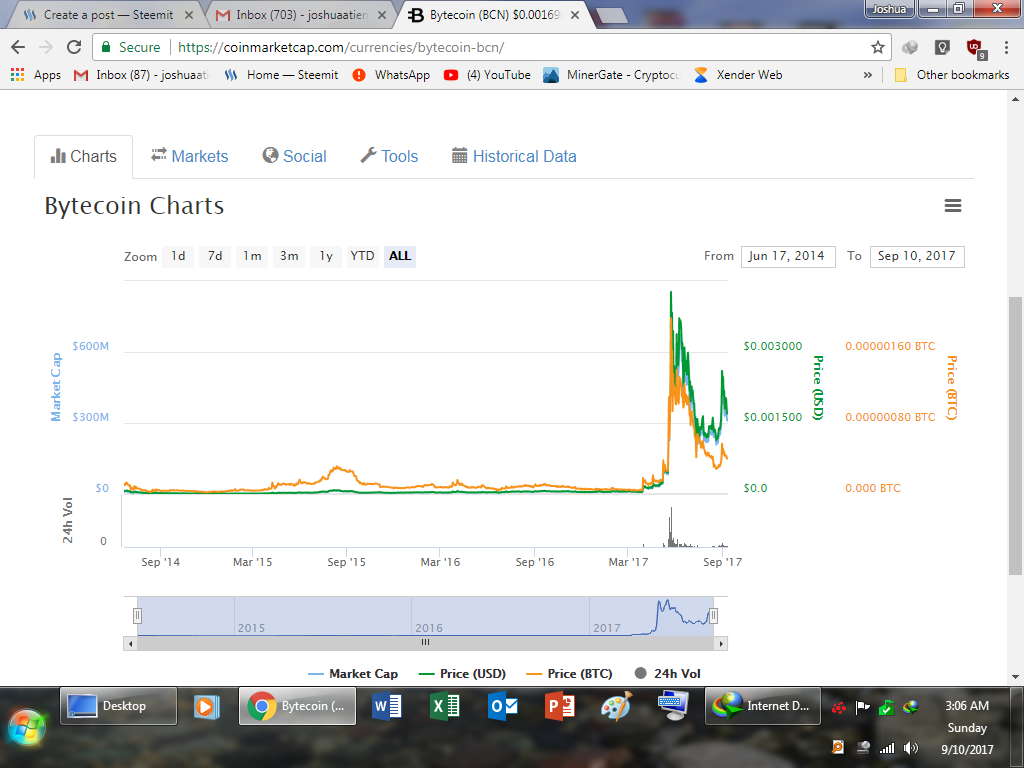The width and height of the screenshot is (1024, 768).
Task: Set chart zoom to ALL
Action: click(x=400, y=256)
